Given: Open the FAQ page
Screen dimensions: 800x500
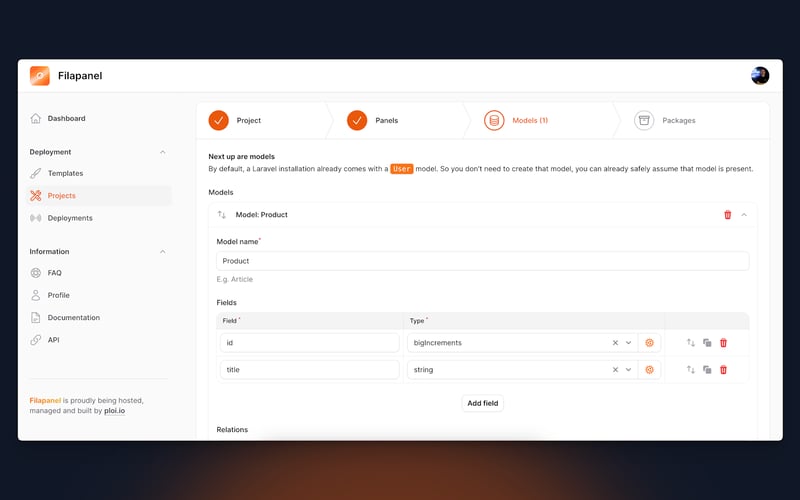Looking at the screenshot, I should (55, 273).
